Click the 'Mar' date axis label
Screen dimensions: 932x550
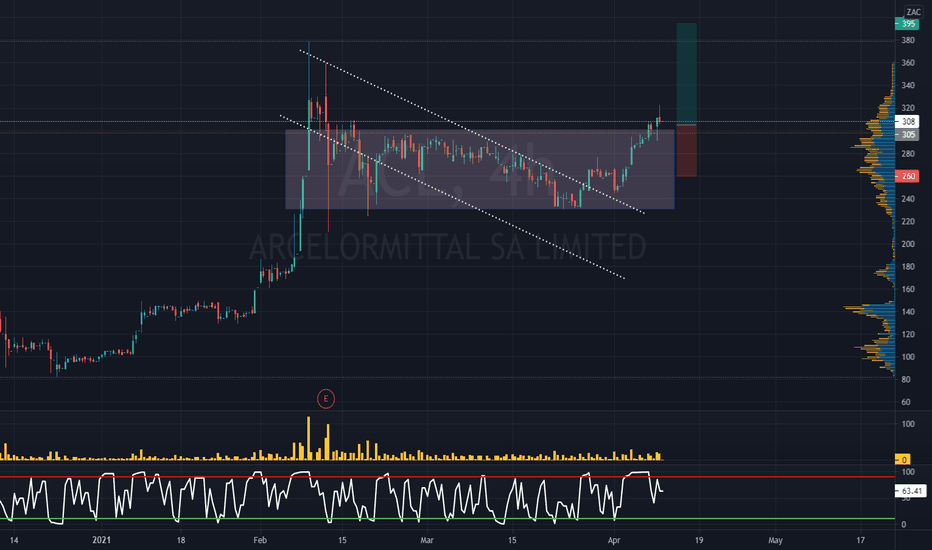[427, 540]
